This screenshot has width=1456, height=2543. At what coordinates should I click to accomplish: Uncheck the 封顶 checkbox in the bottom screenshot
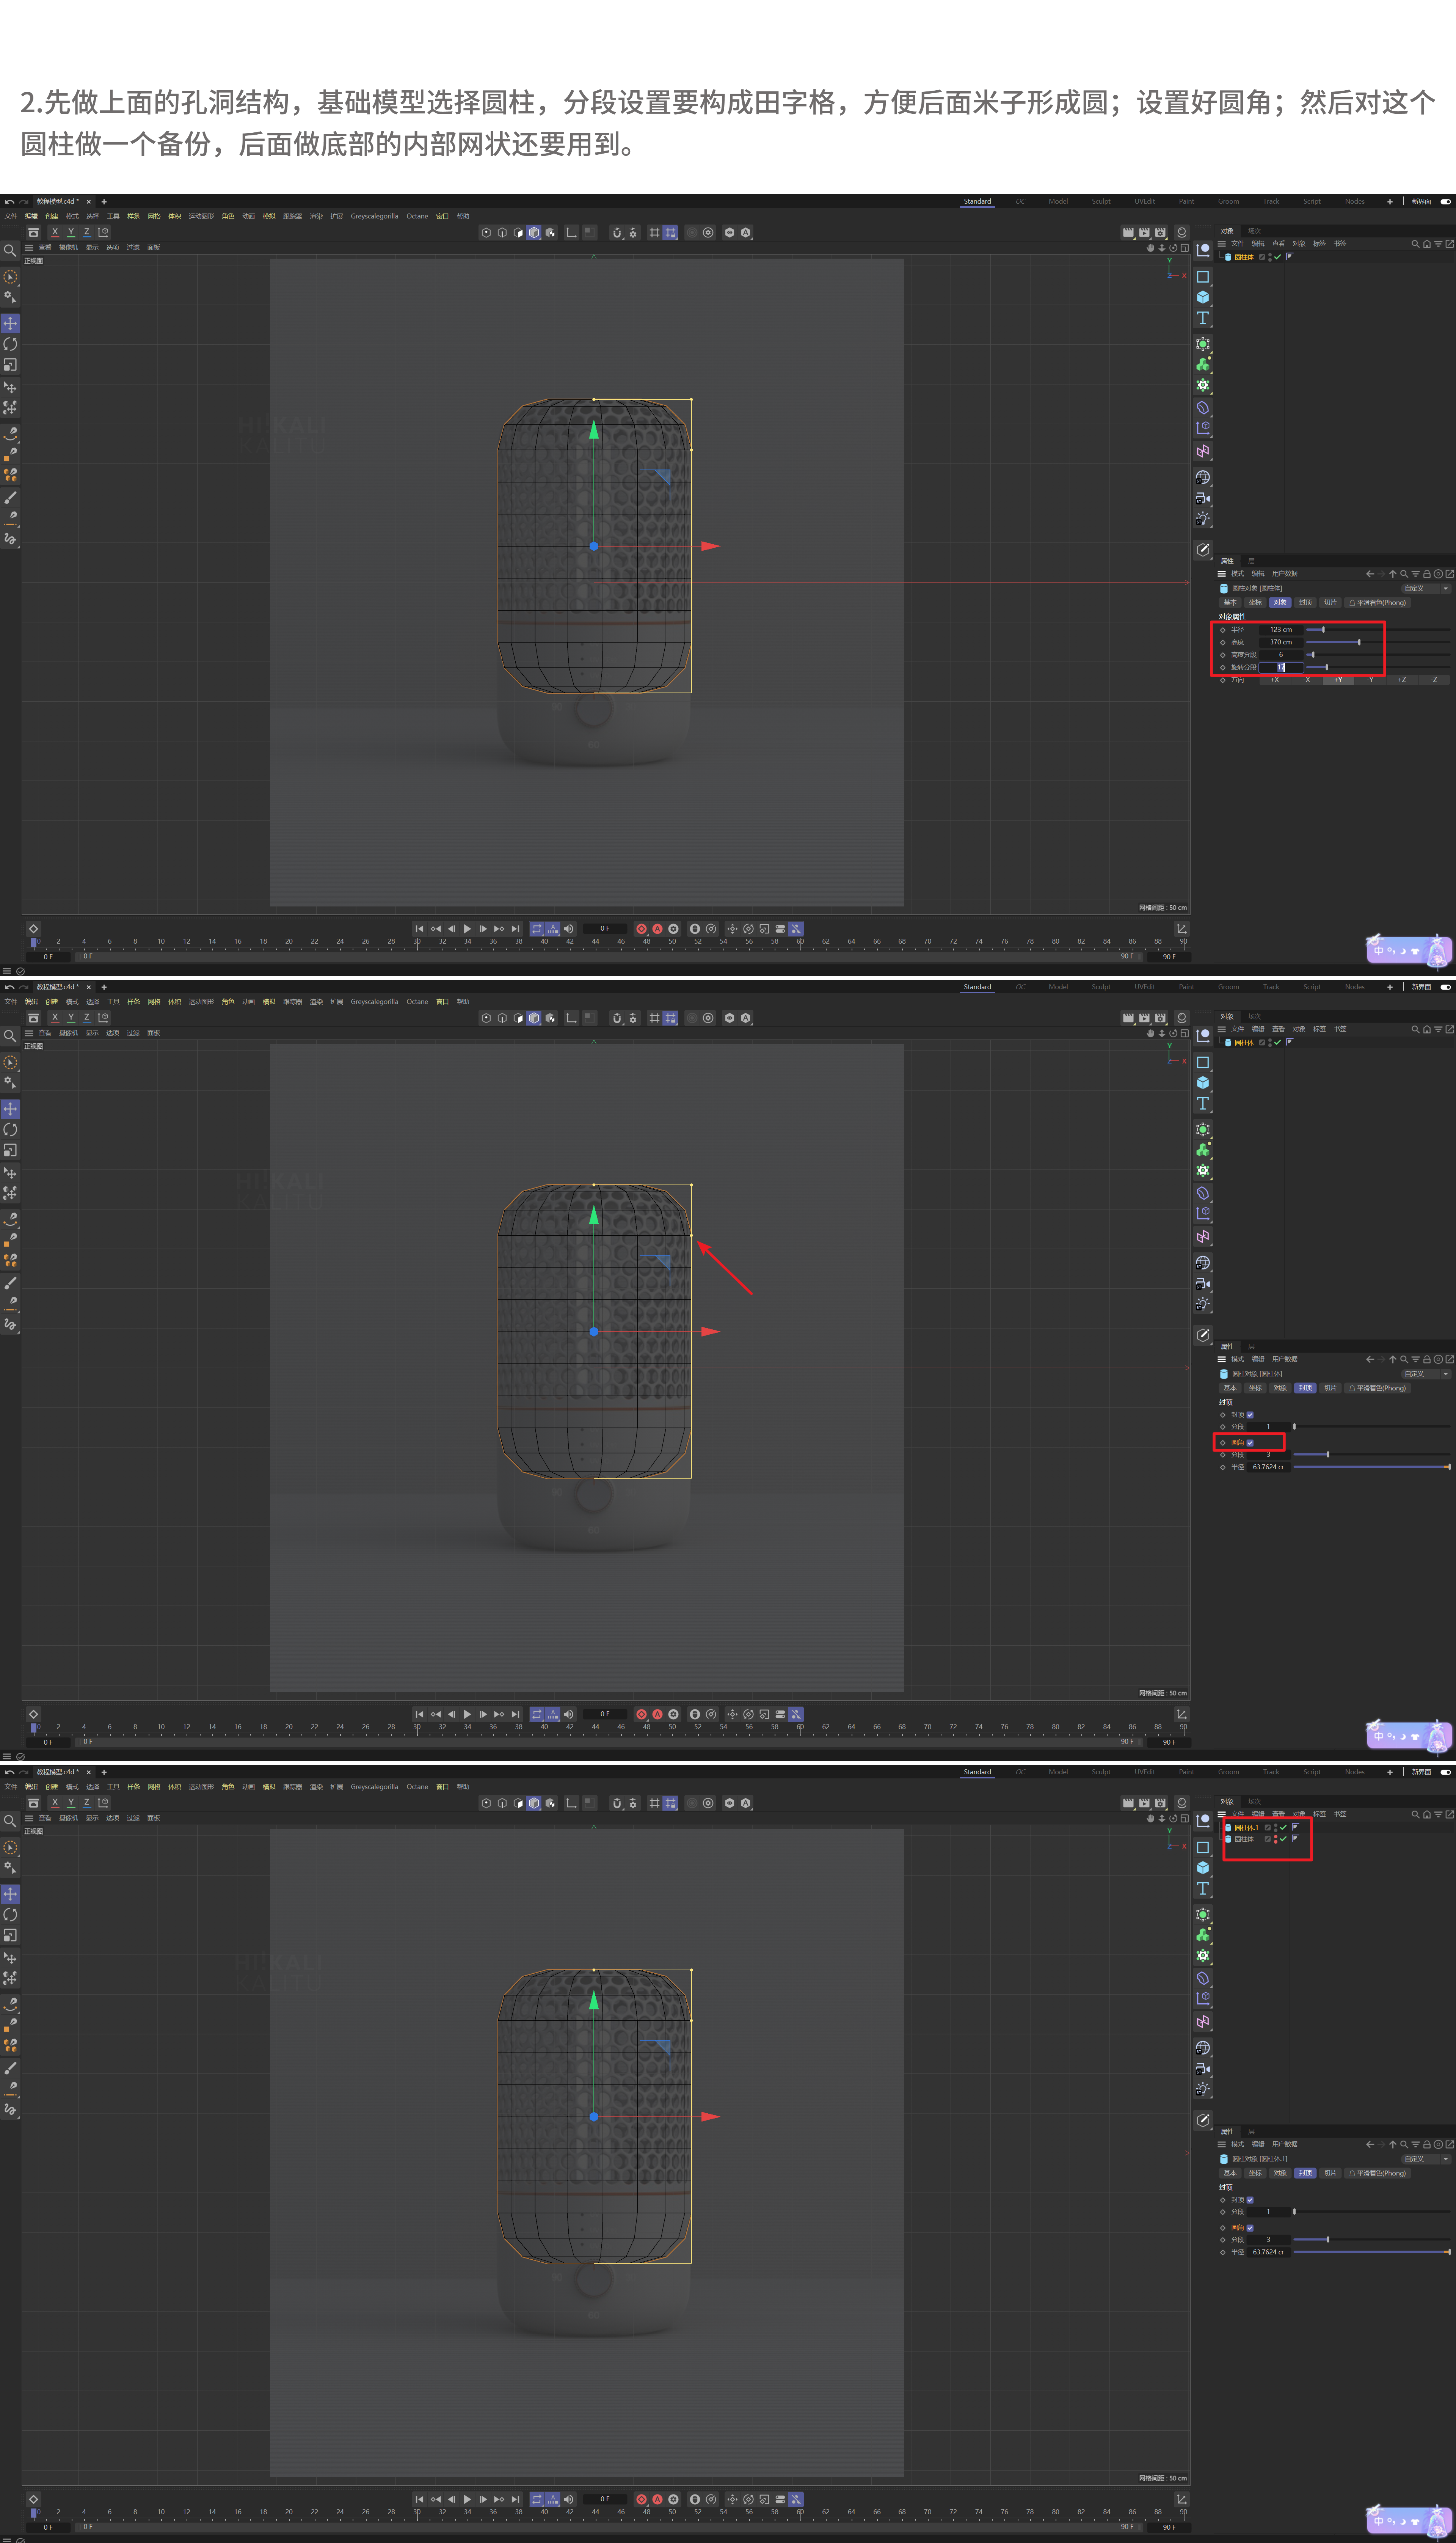[x=1250, y=2200]
